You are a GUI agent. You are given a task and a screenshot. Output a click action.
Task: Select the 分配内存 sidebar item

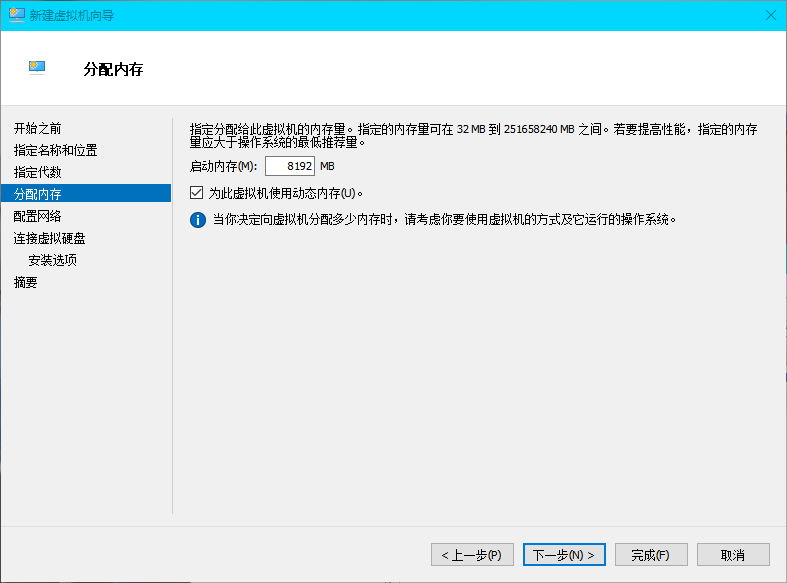[x=38, y=194]
